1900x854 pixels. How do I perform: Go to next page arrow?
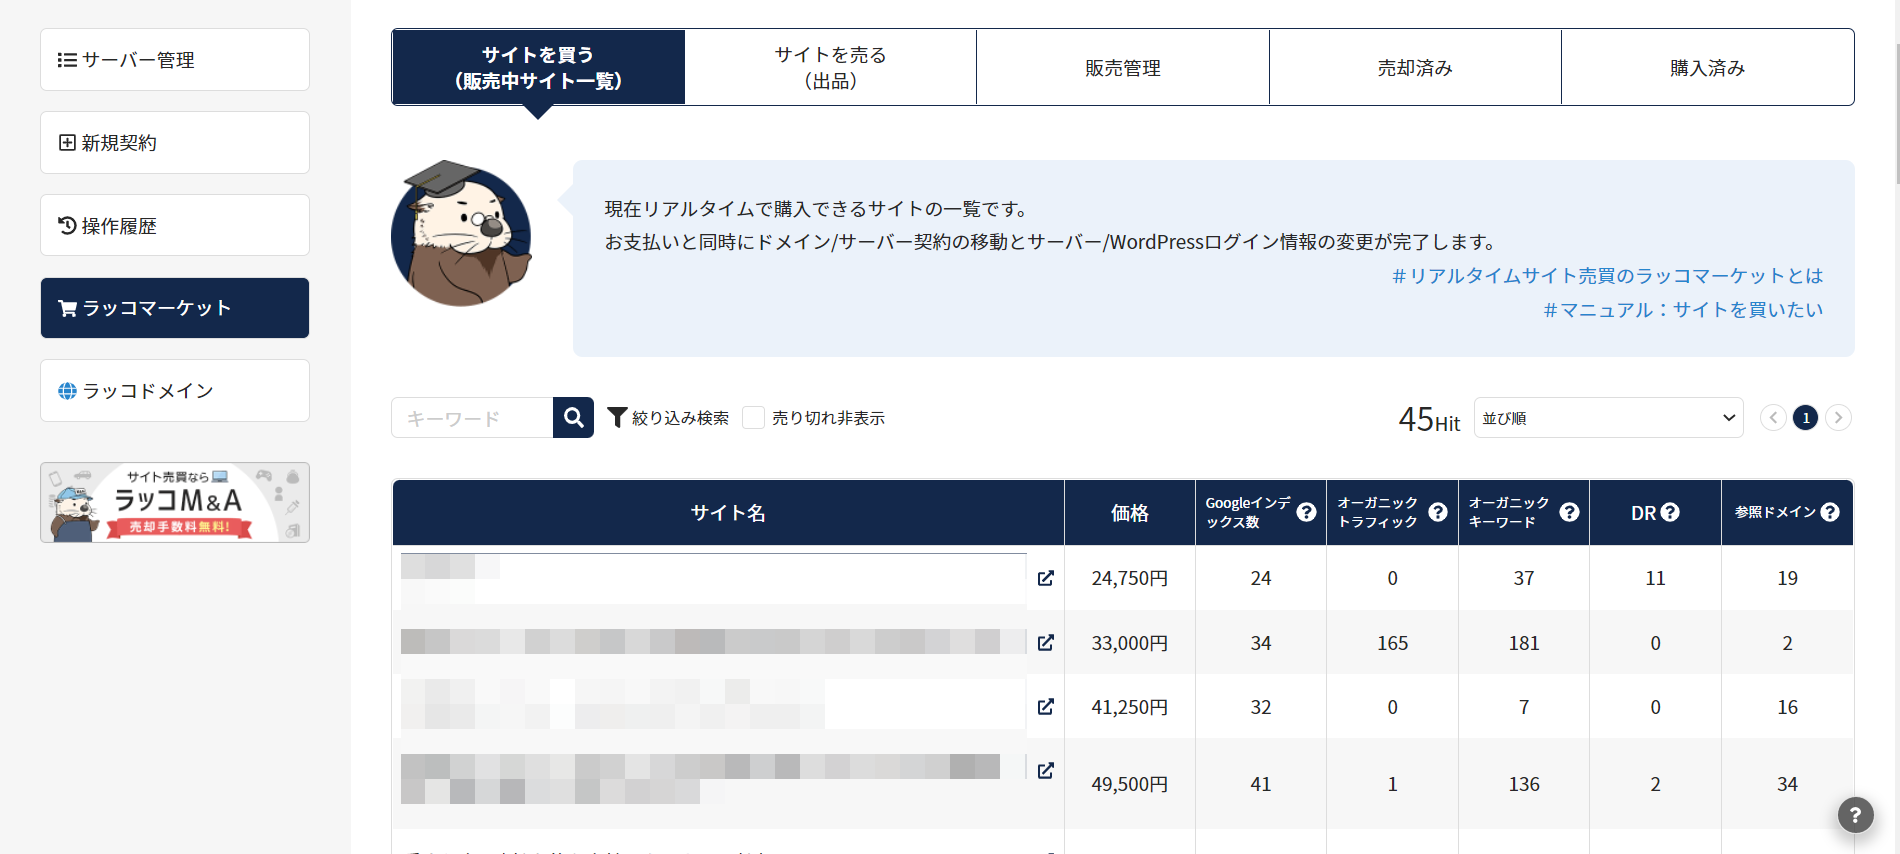[1838, 418]
